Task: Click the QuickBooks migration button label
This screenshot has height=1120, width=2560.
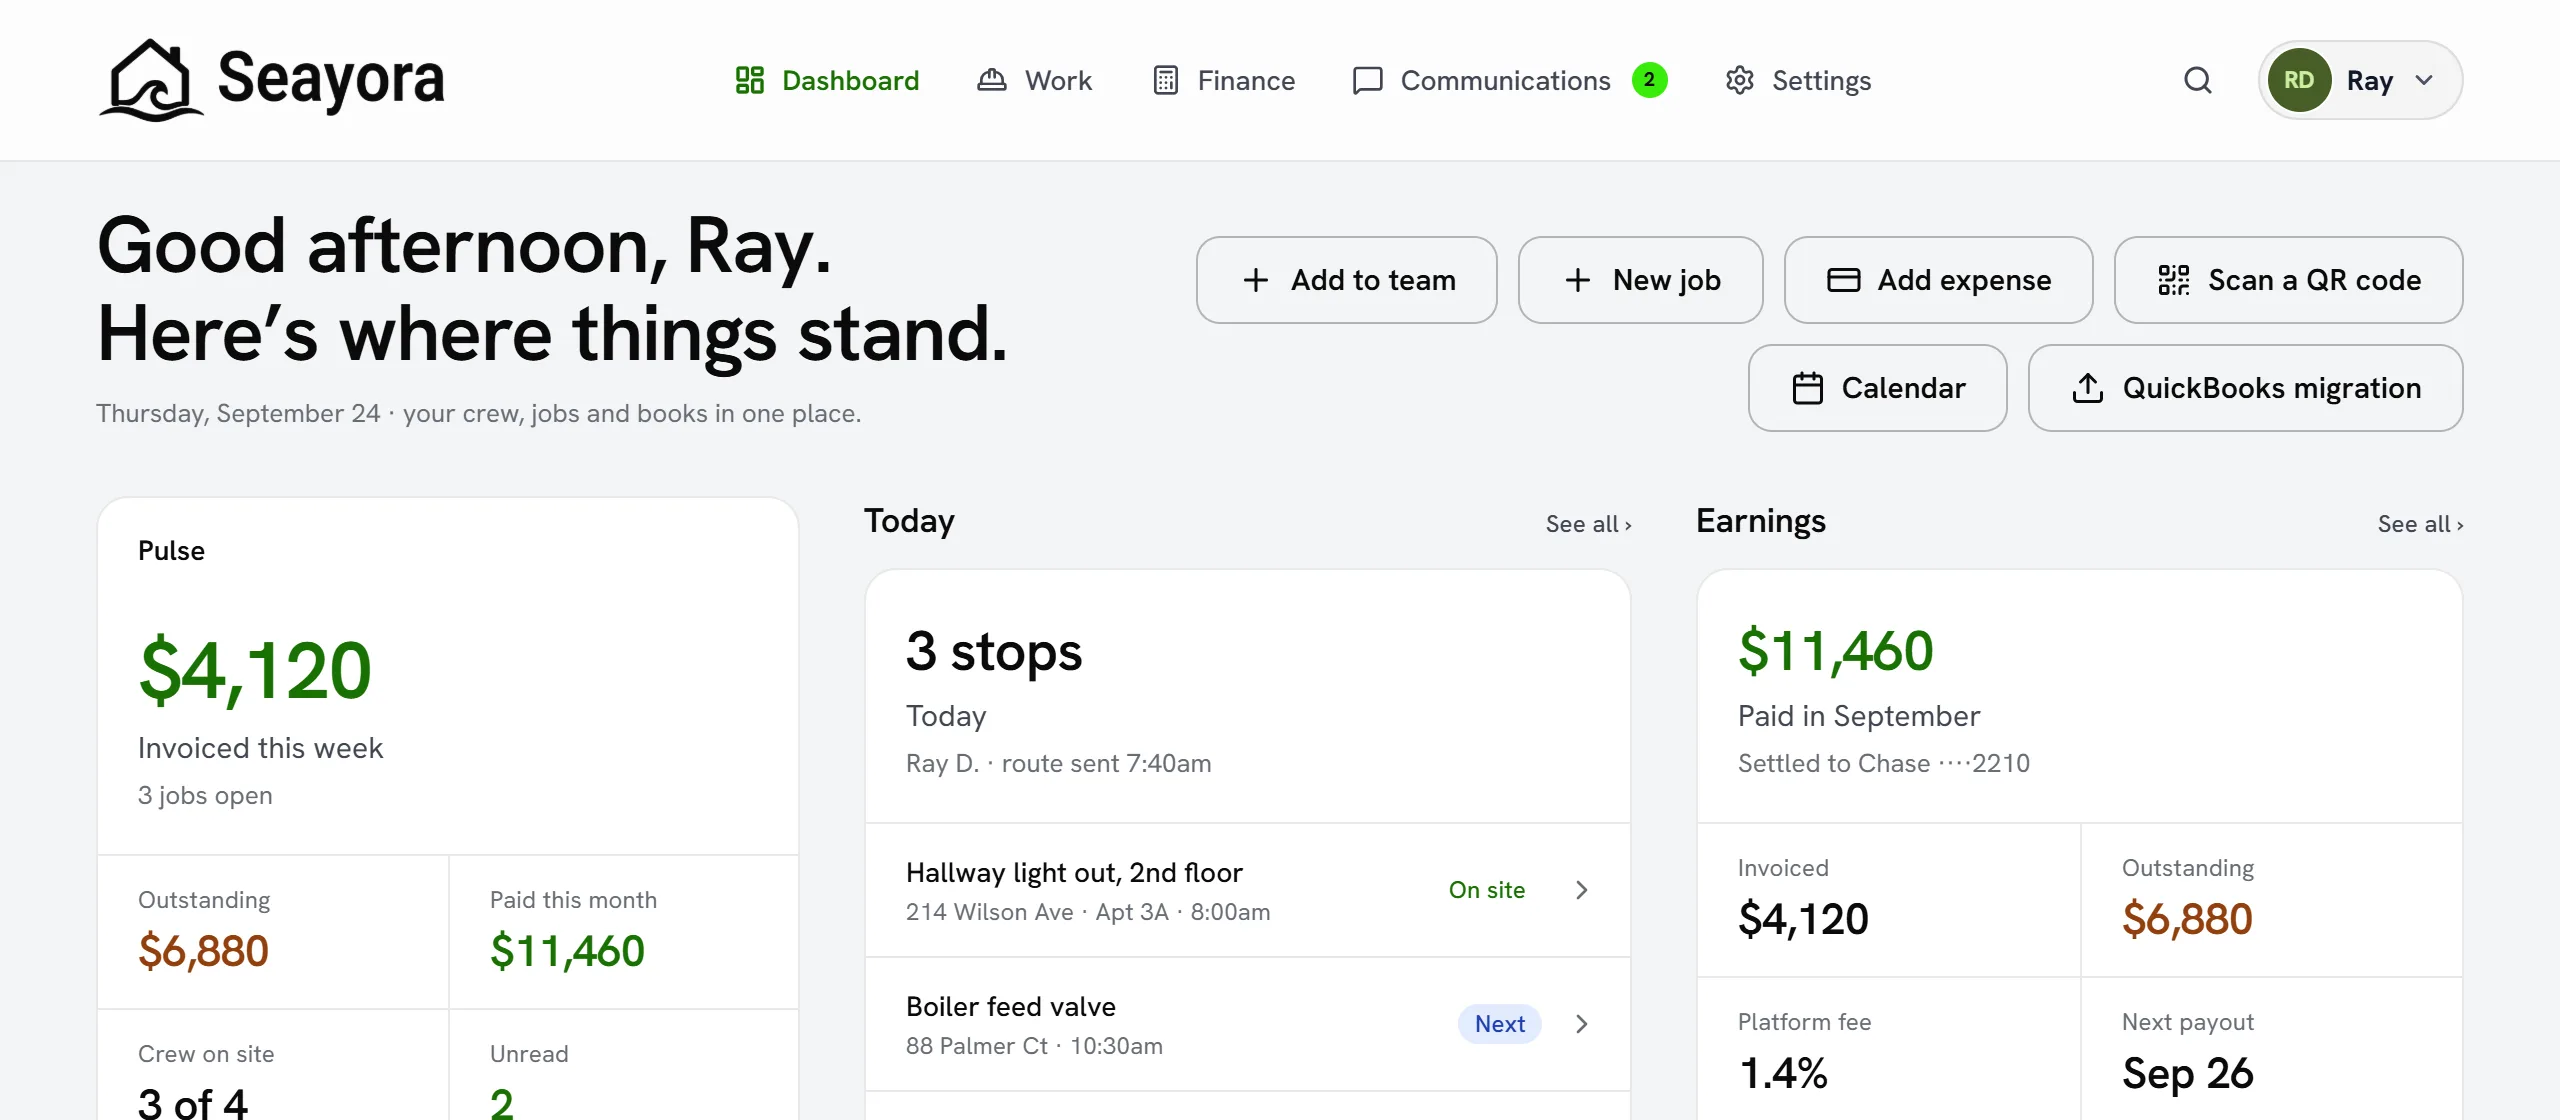Action: click(2272, 388)
